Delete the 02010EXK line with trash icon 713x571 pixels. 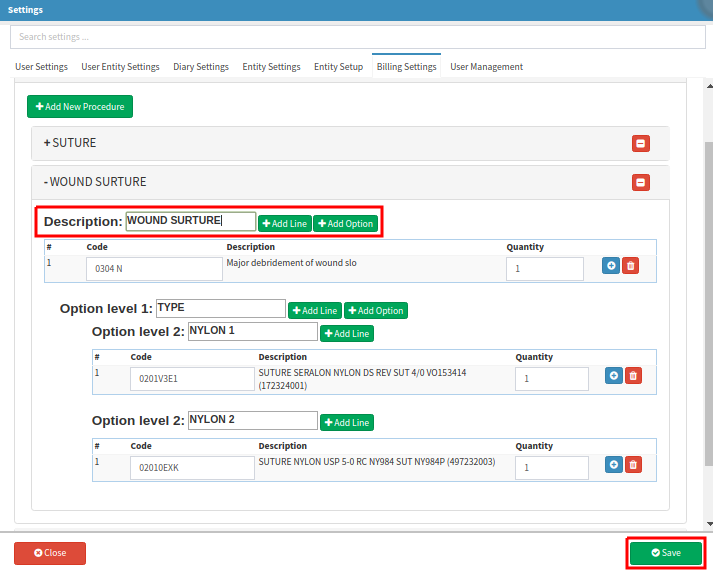(633, 465)
